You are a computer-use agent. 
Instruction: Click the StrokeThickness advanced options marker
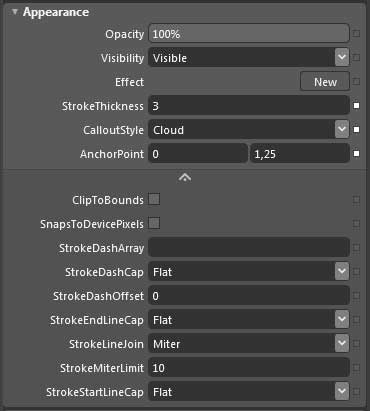tap(356, 106)
